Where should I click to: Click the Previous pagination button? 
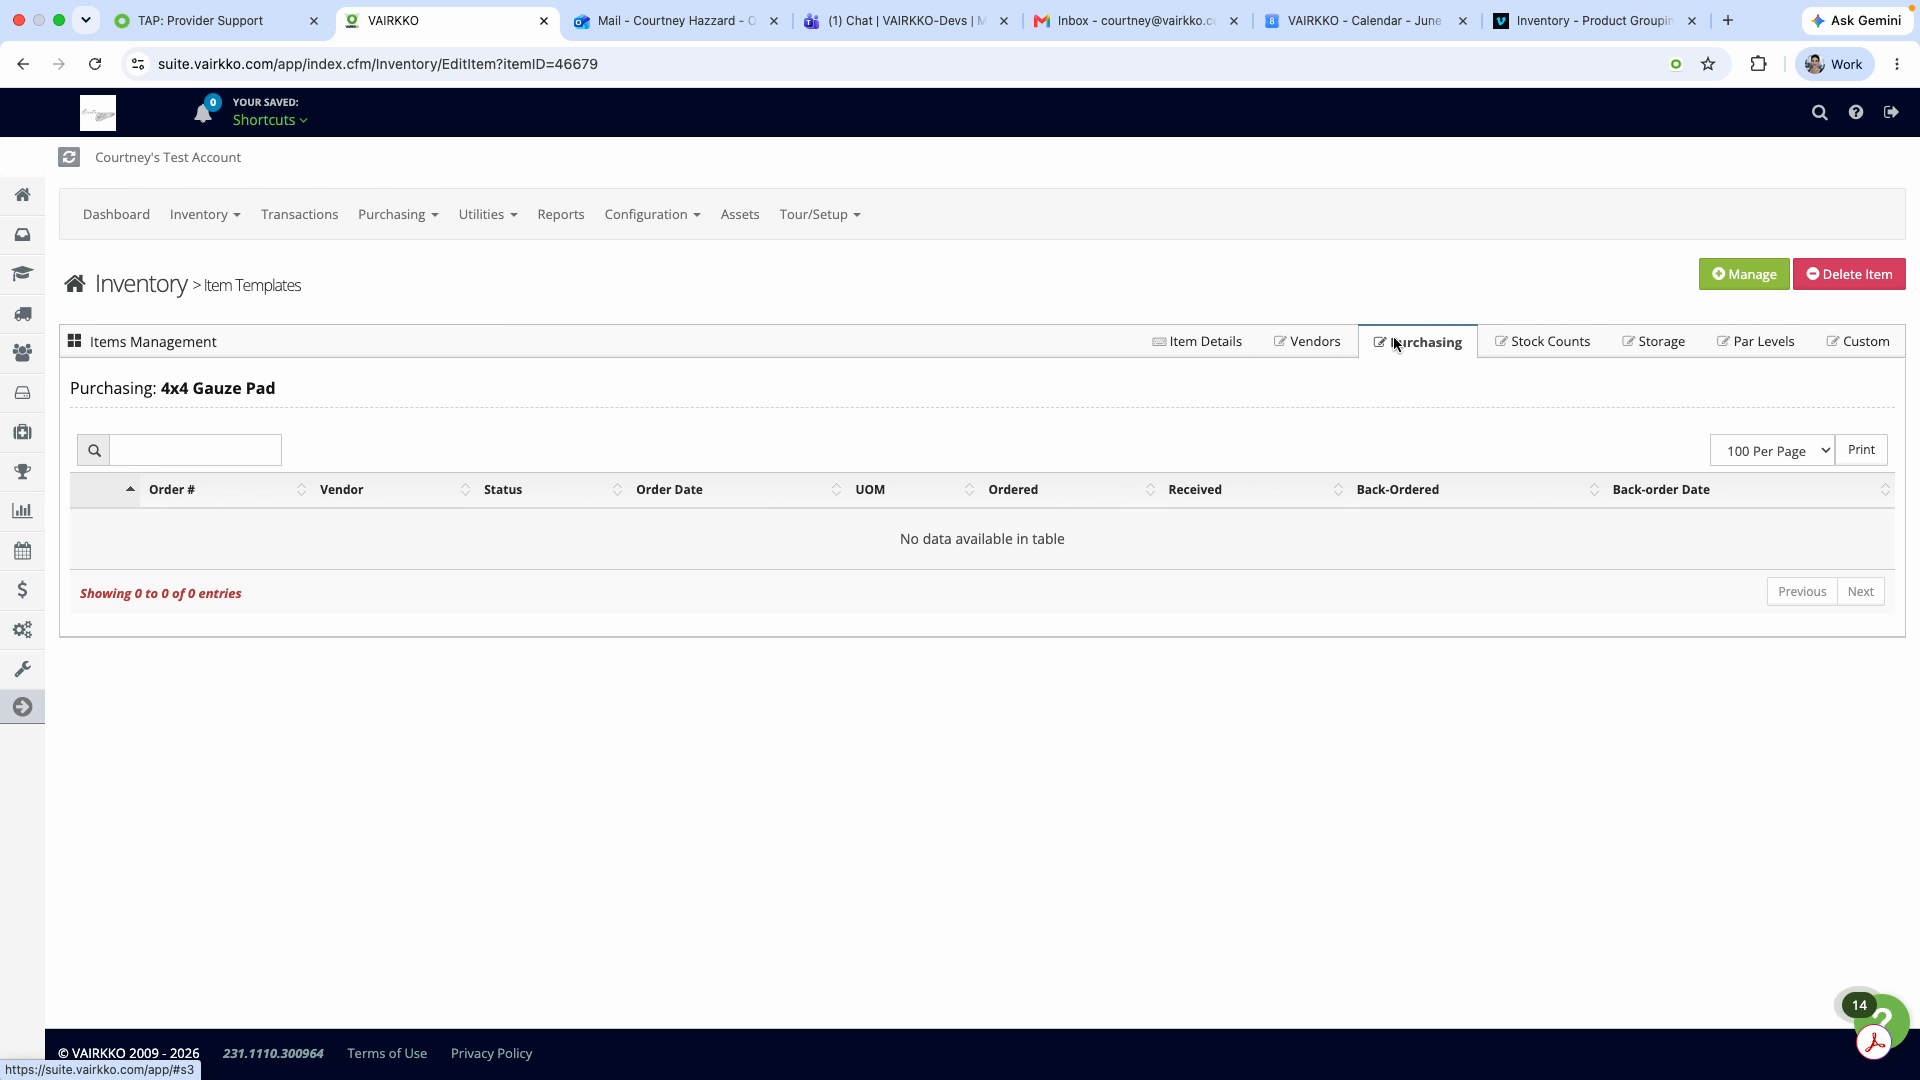tap(1801, 592)
